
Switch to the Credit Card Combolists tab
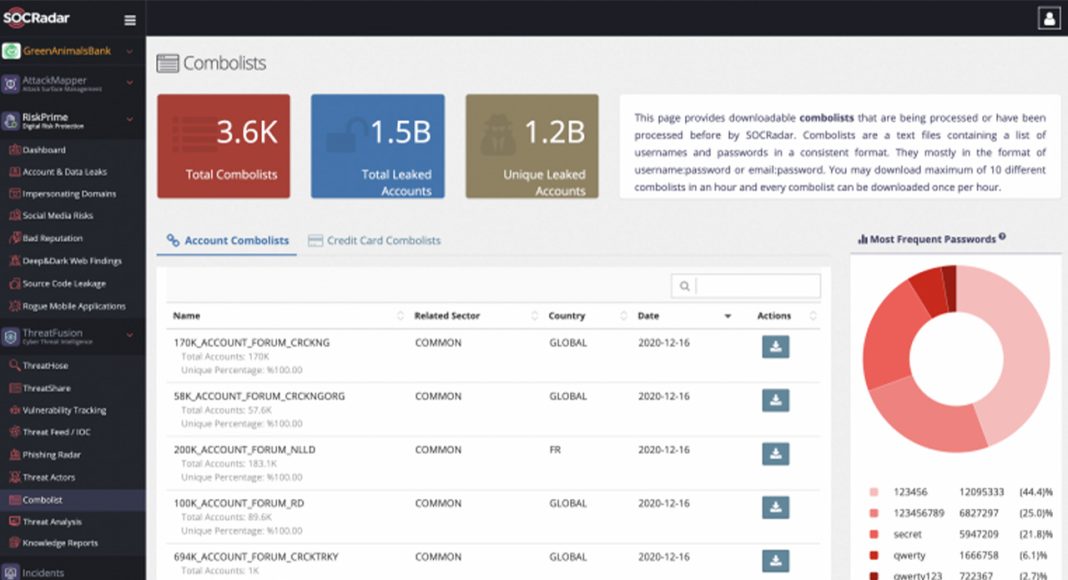374,240
